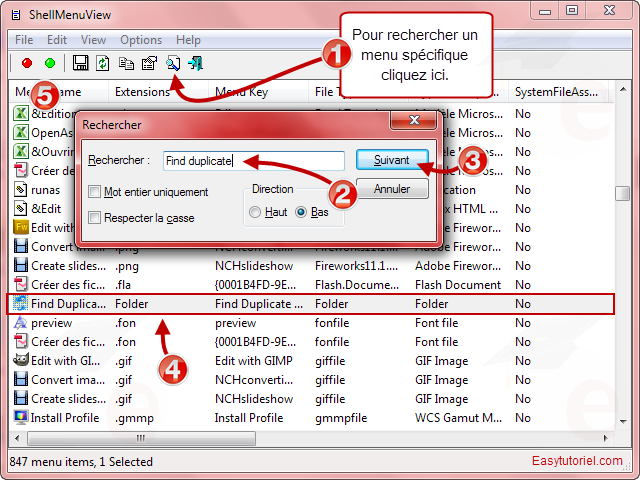The width and height of the screenshot is (640, 480).
Task: Open the Help menu
Action: pyautogui.click(x=188, y=40)
